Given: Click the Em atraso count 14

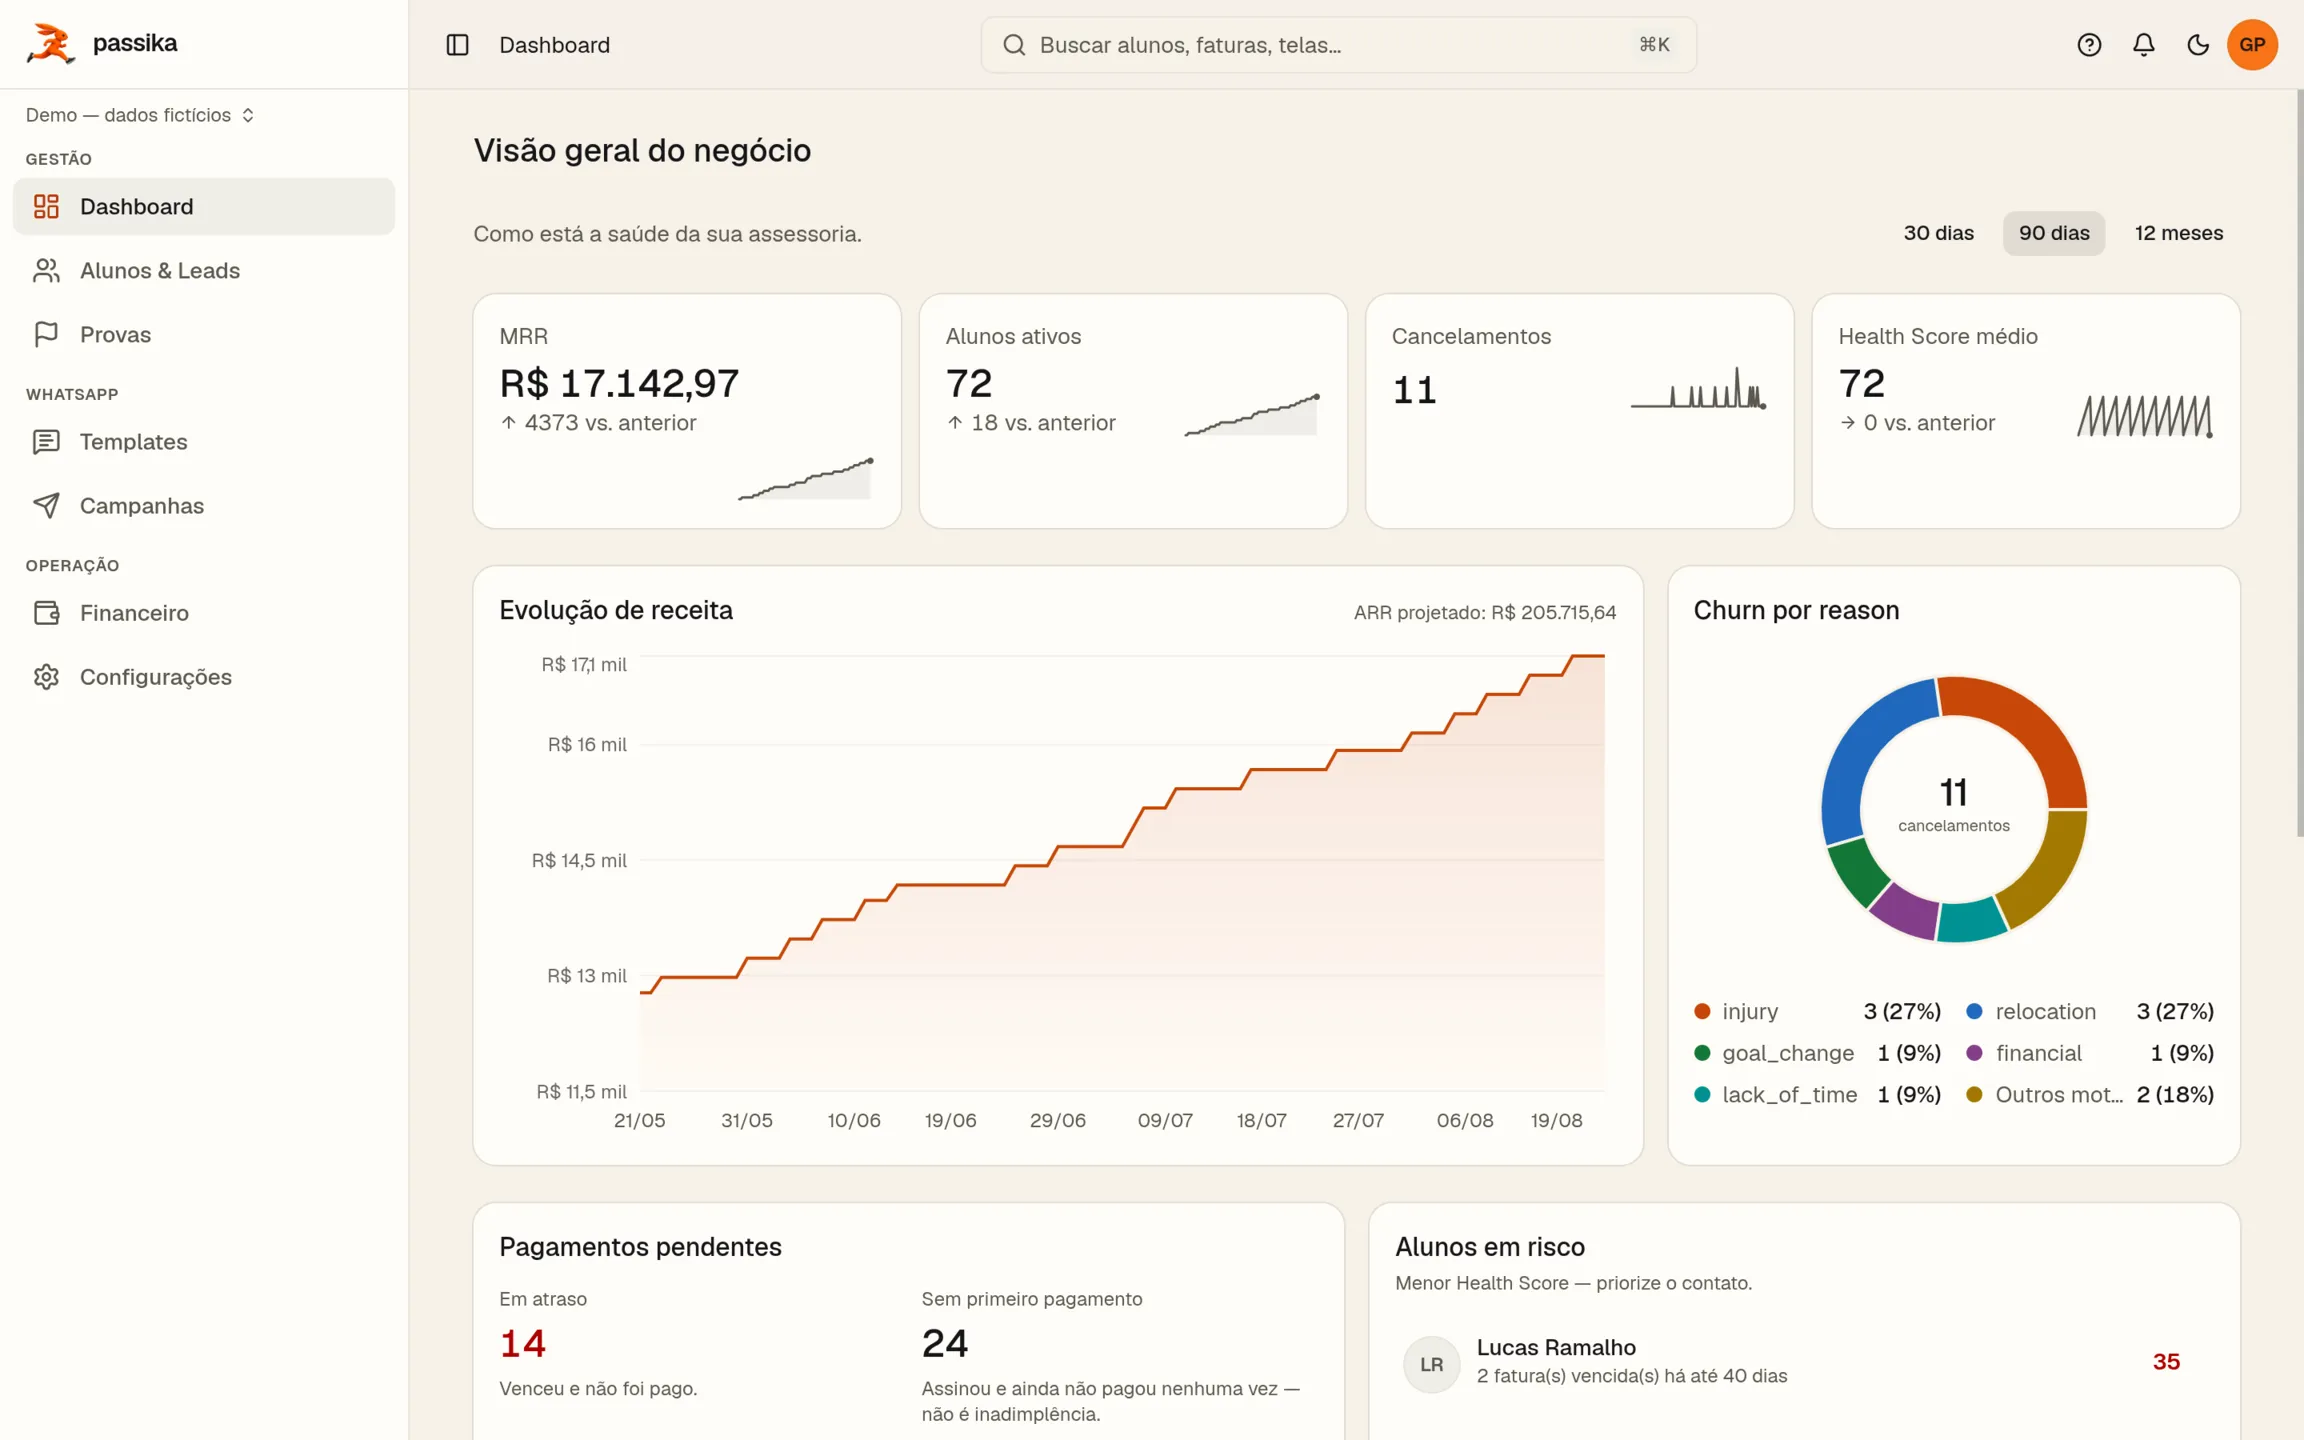Looking at the screenshot, I should (x=522, y=1343).
